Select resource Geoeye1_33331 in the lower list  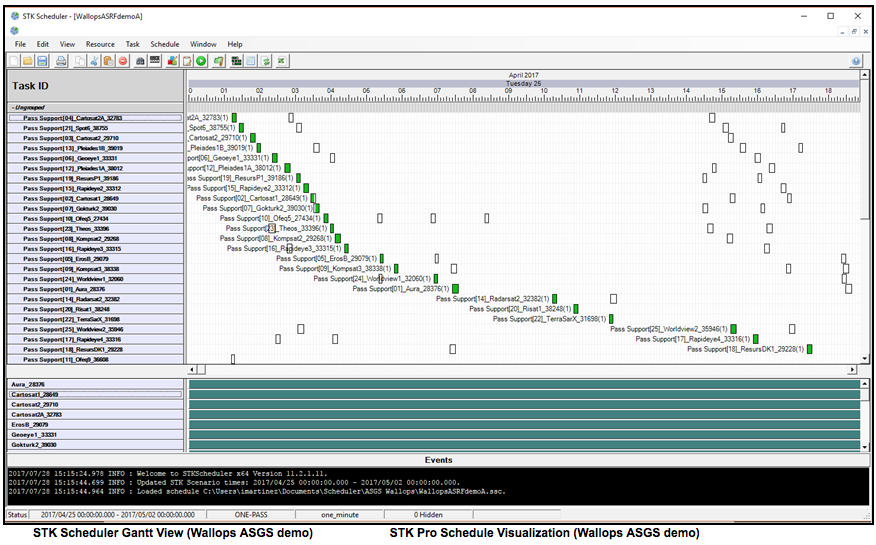pos(96,434)
